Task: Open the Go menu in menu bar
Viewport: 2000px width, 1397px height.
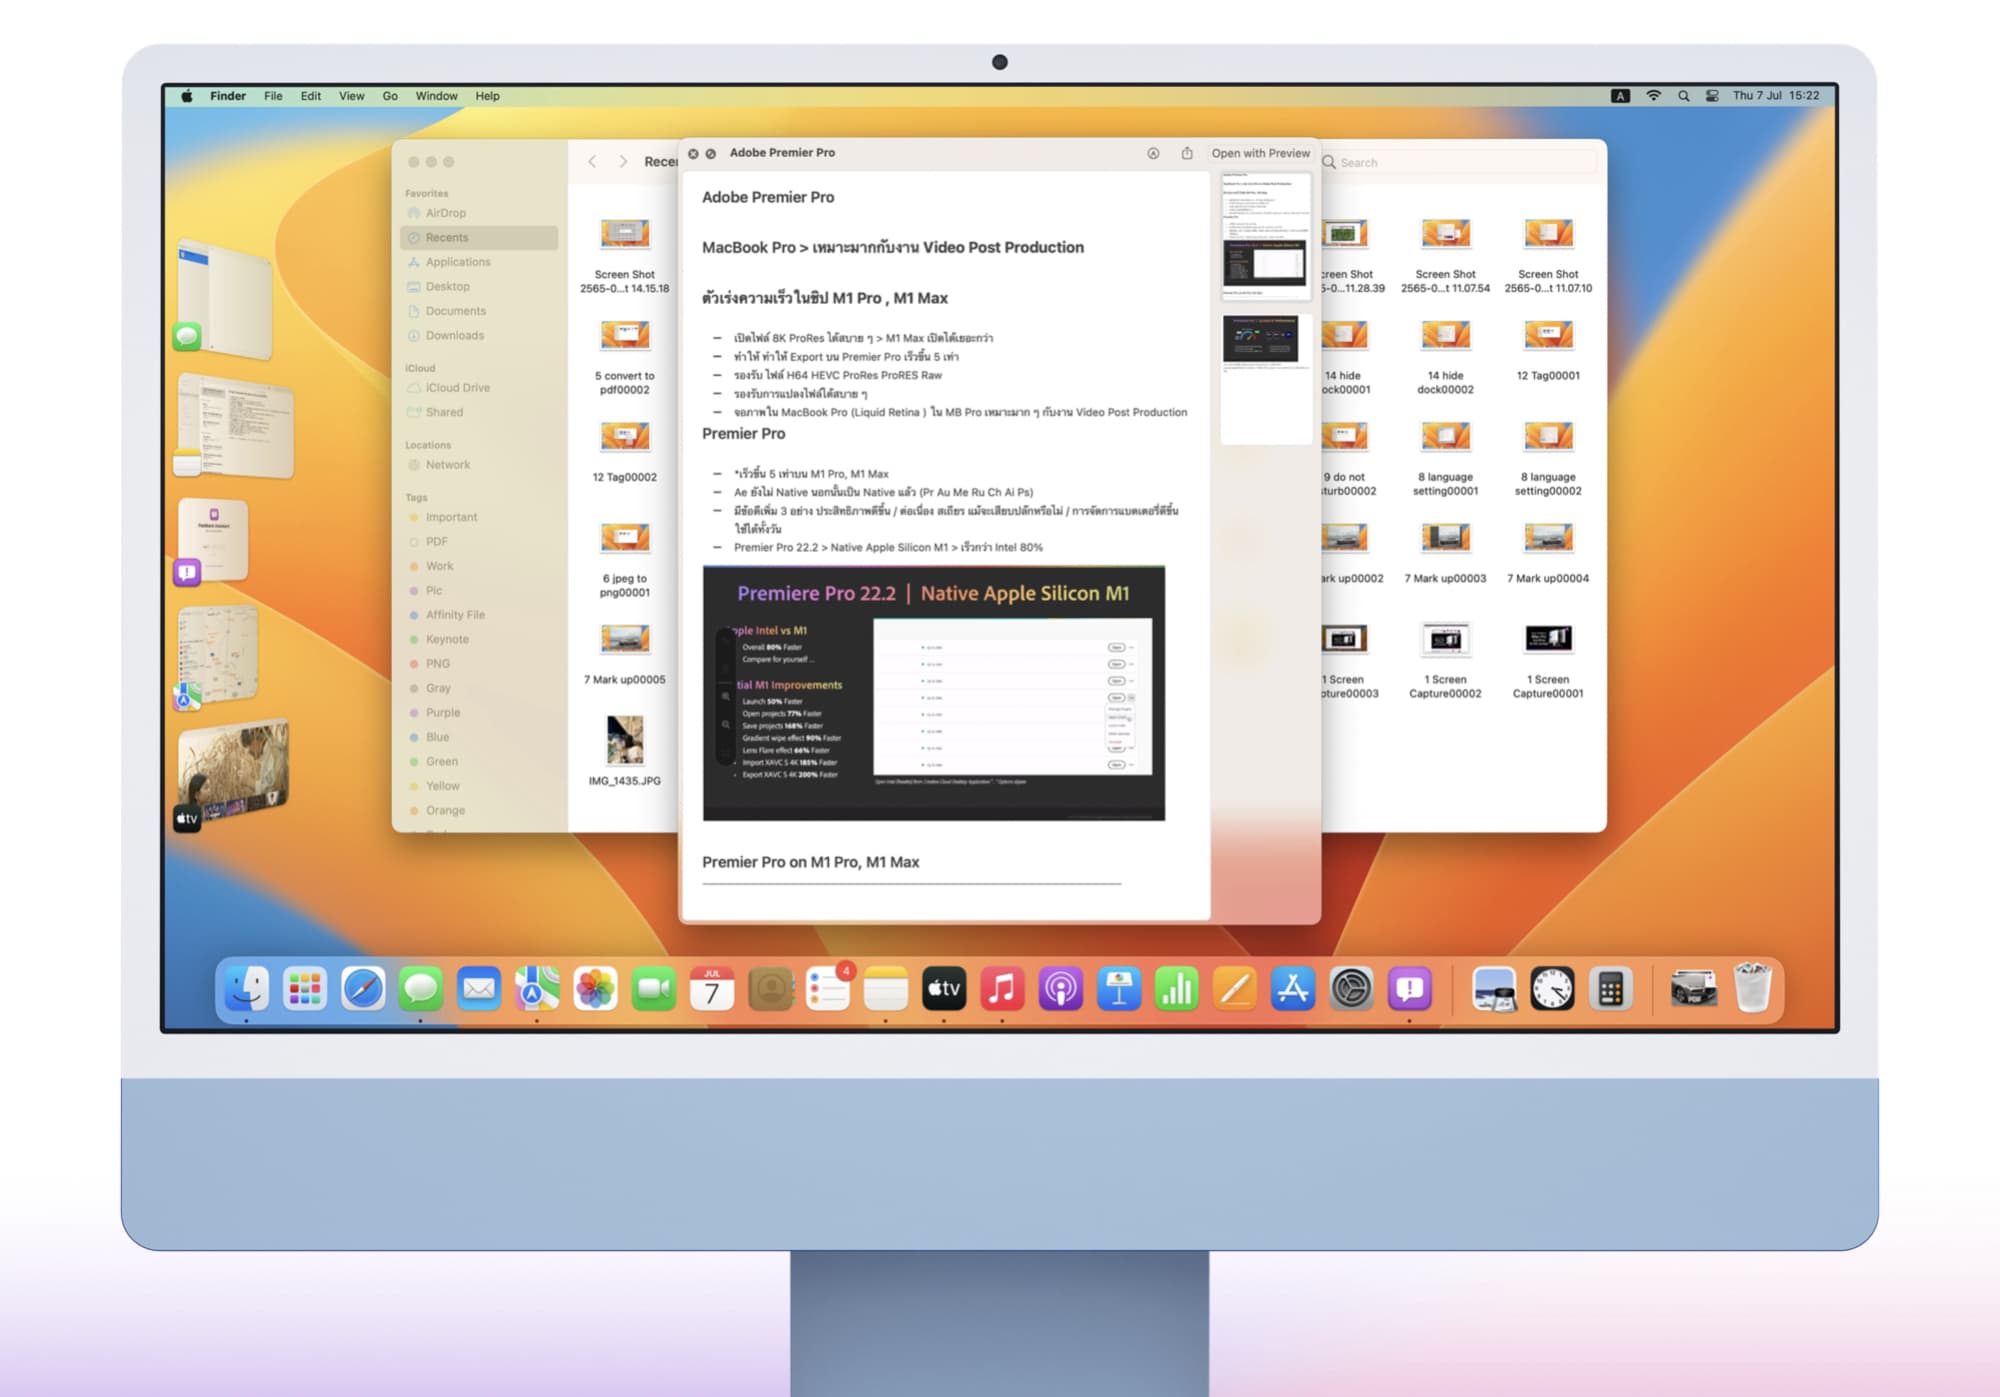Action: click(x=390, y=96)
